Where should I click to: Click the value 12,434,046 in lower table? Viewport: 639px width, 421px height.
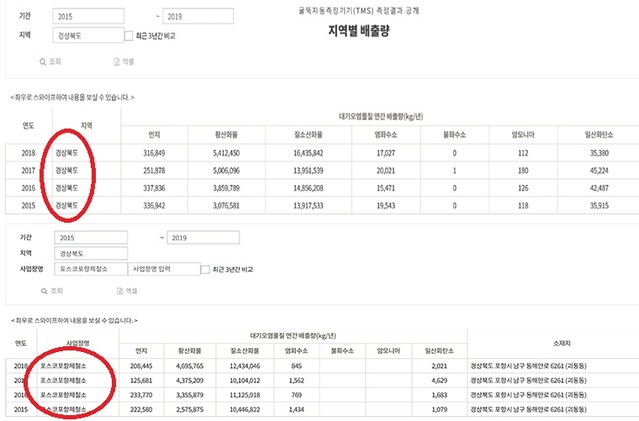click(x=245, y=366)
